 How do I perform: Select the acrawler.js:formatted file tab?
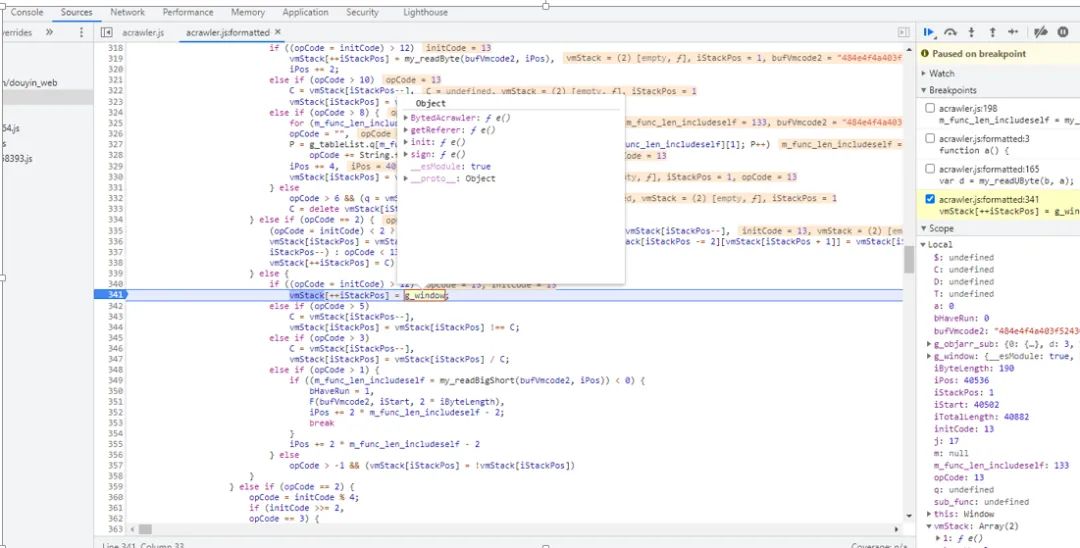[227, 32]
